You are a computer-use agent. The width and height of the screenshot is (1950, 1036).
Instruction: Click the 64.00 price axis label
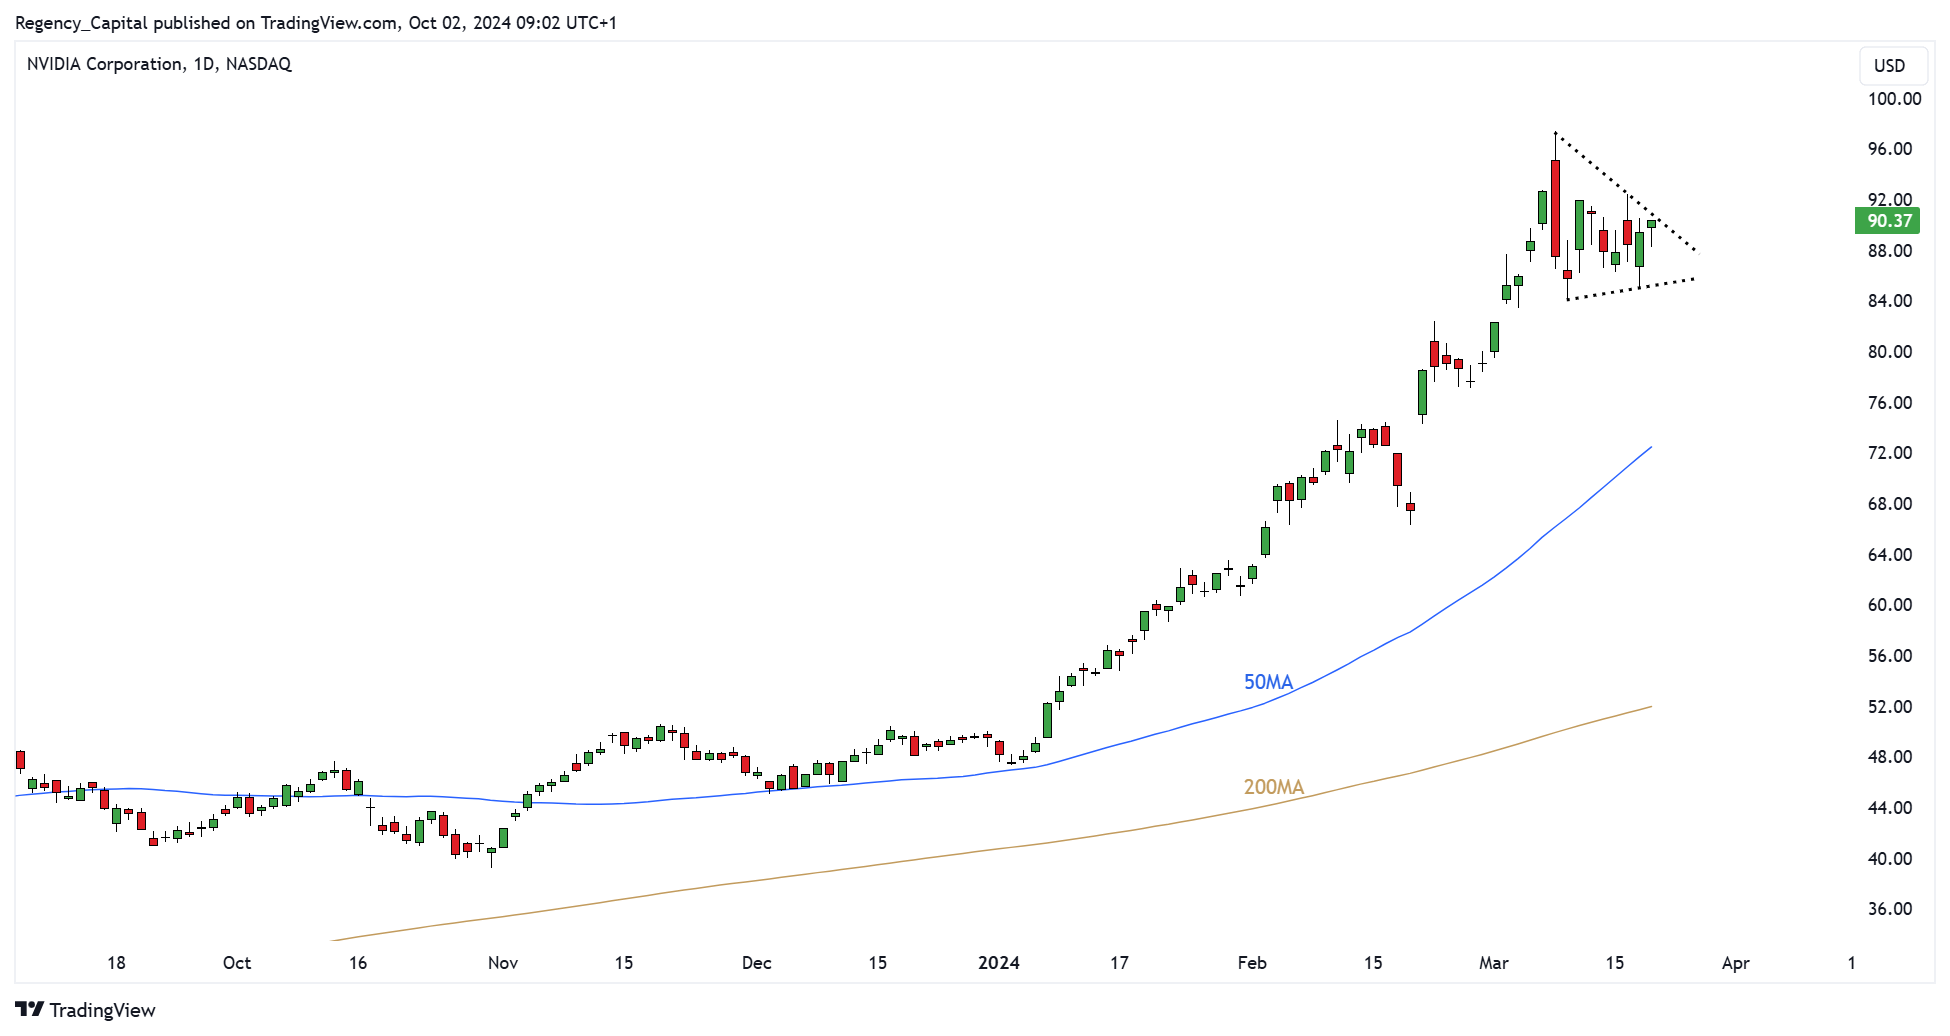click(1890, 555)
